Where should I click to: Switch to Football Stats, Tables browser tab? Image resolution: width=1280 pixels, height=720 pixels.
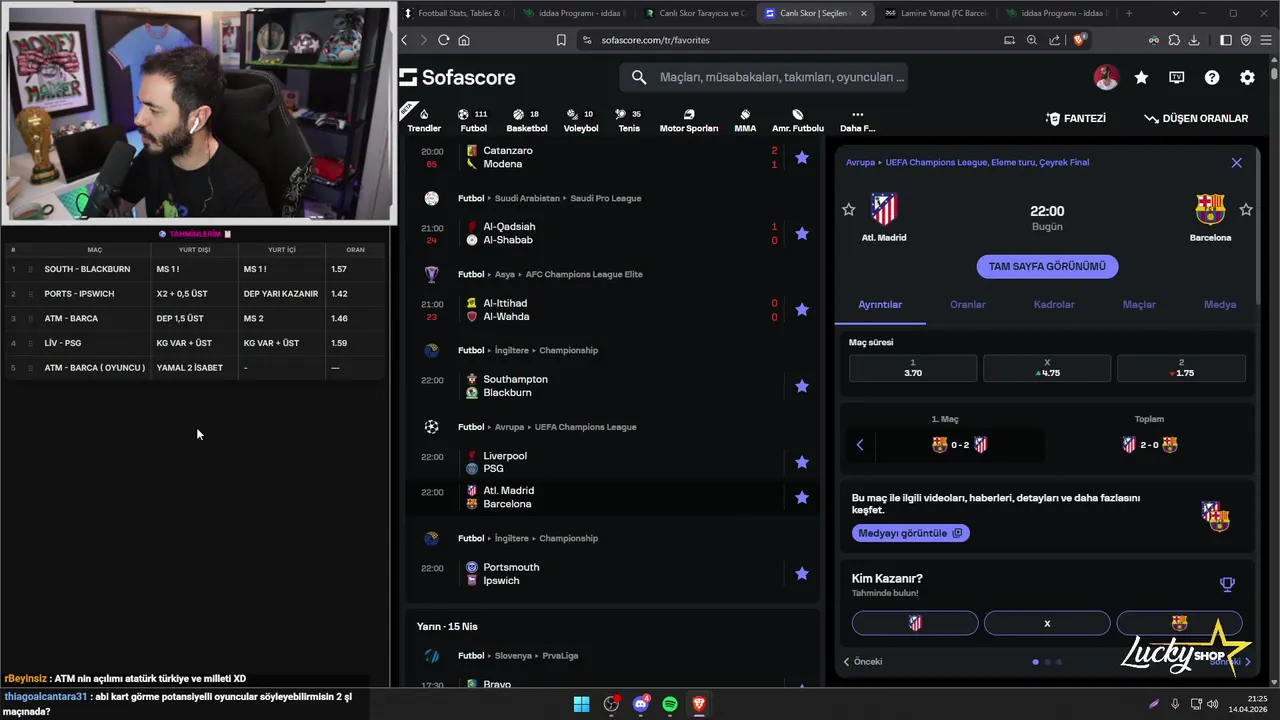coord(456,13)
